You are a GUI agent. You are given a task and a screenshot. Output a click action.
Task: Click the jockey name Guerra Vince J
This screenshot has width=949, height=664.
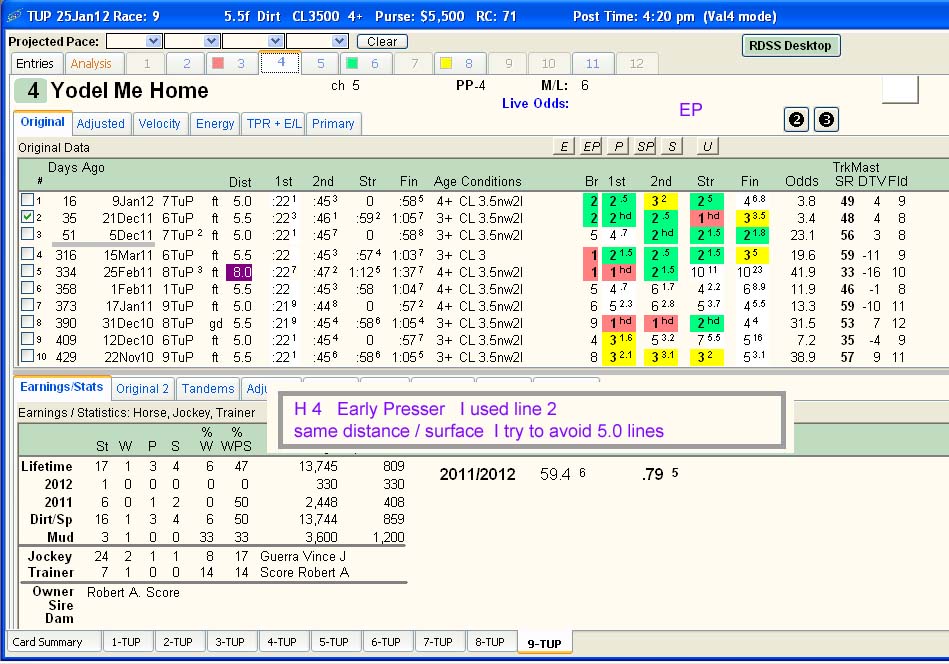pyautogui.click(x=303, y=556)
